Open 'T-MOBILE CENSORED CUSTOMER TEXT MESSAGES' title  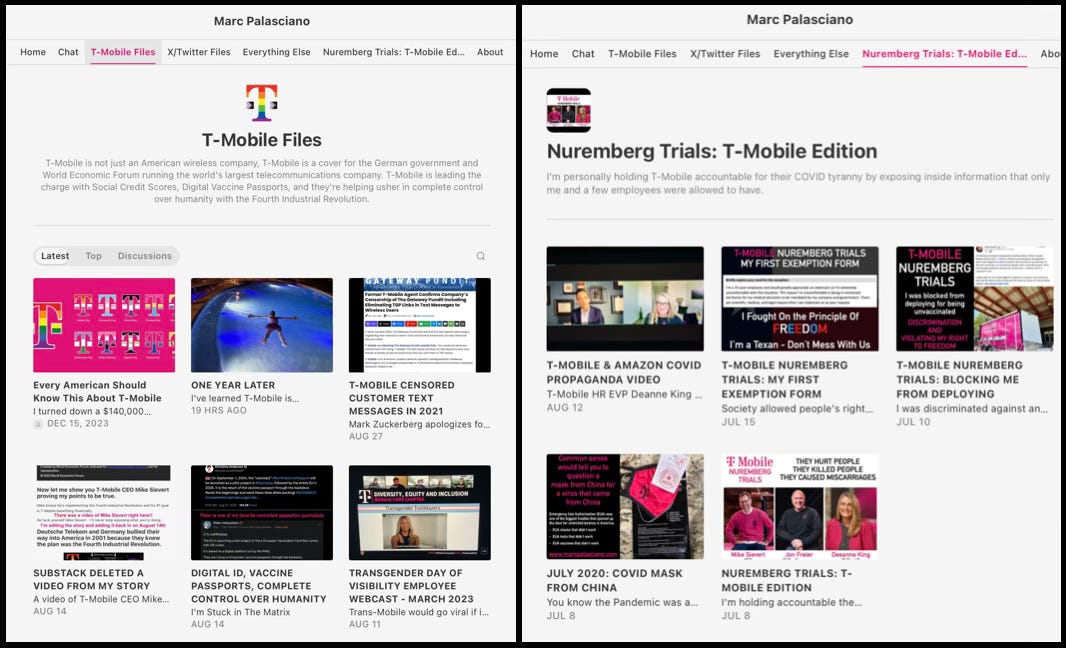pos(402,398)
